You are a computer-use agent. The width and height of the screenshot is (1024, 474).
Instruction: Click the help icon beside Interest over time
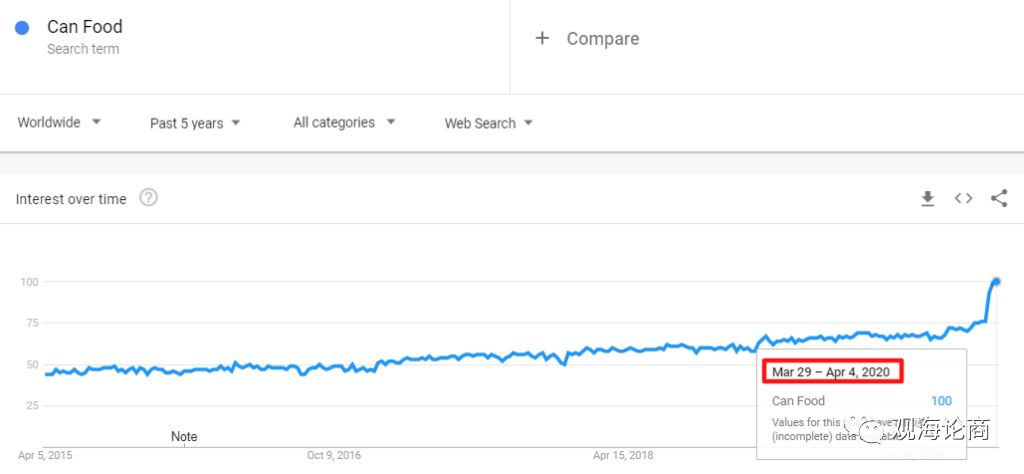pos(148,198)
